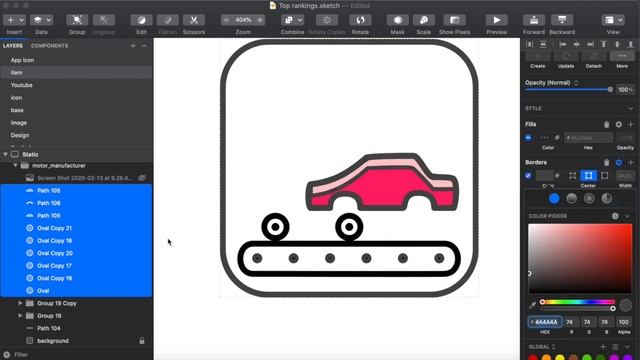This screenshot has height=360, width=640.
Task: Collapse the motor_manufacturer group
Action: (x=16, y=165)
